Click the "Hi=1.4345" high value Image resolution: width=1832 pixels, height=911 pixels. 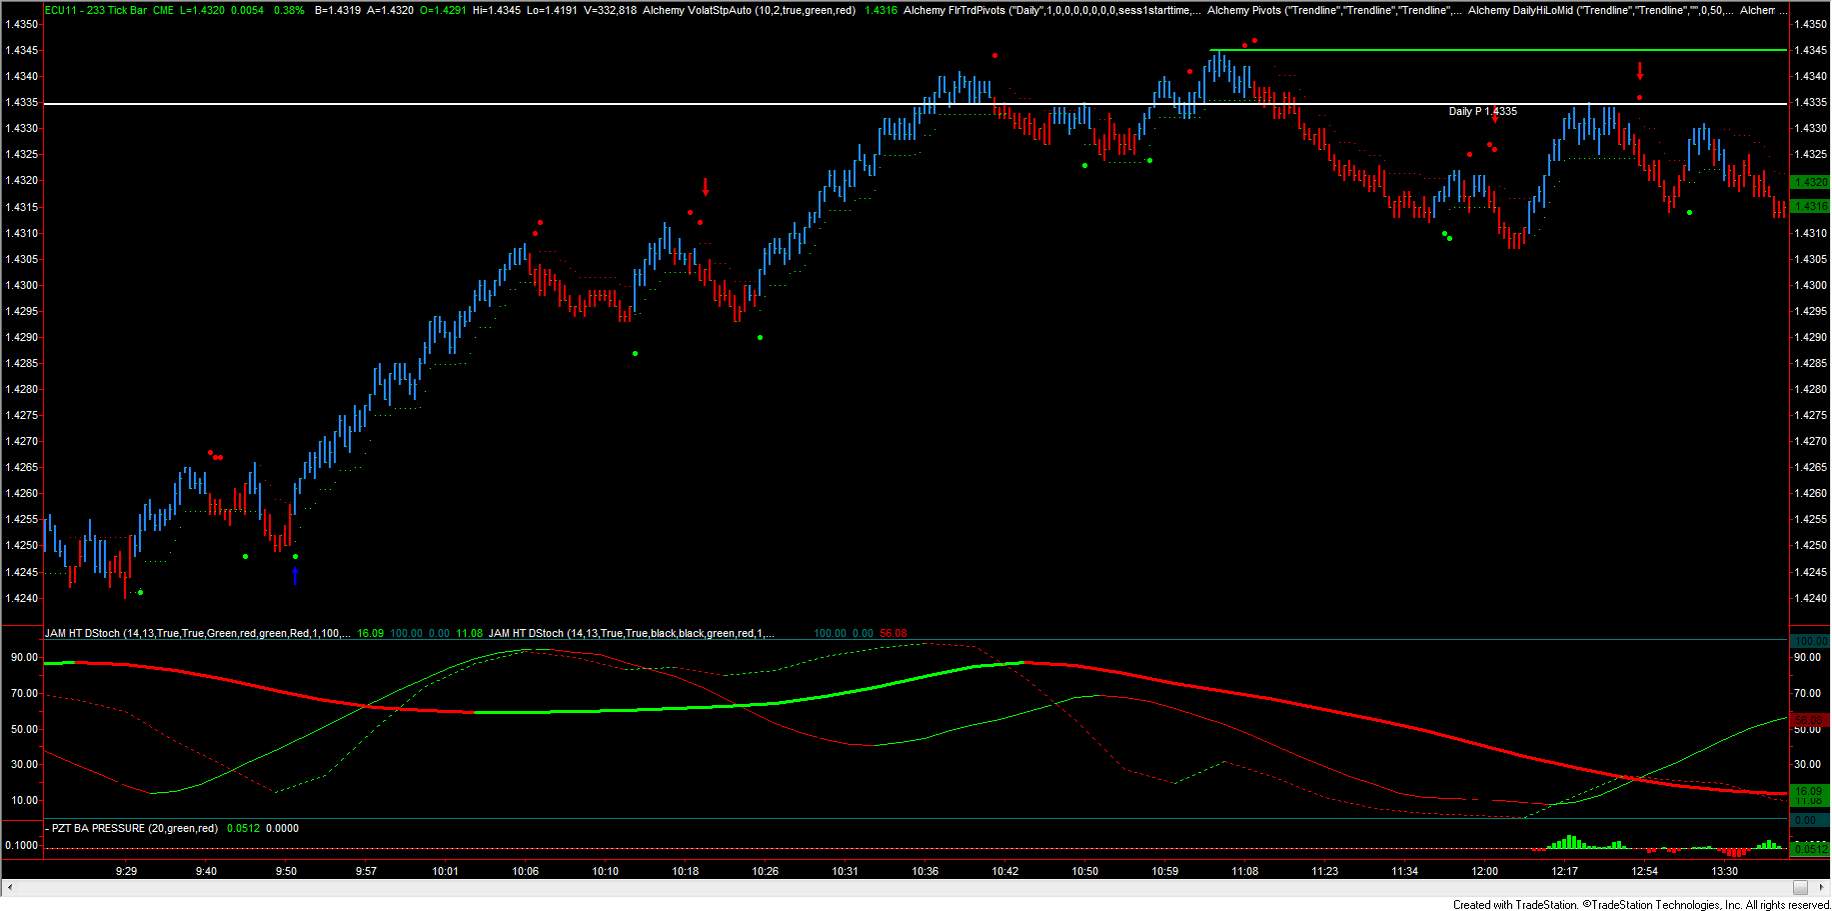[x=497, y=10]
